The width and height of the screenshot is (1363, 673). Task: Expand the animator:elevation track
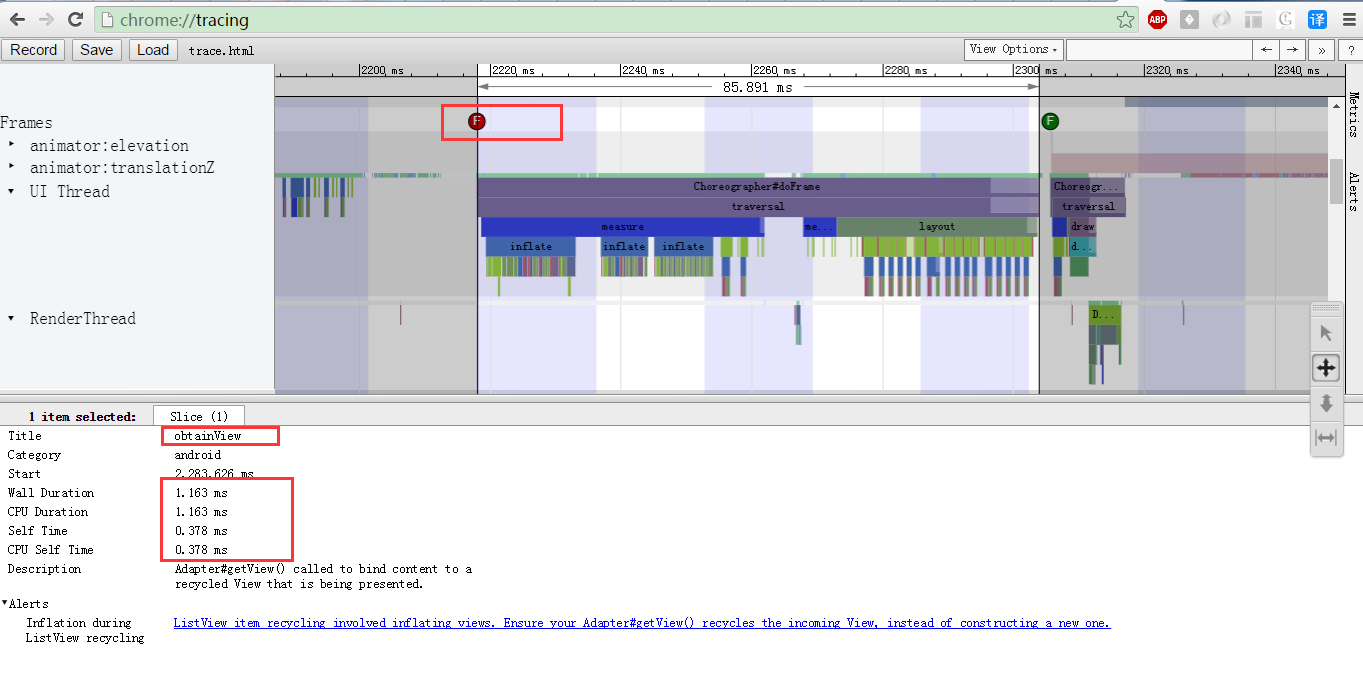(x=12, y=144)
